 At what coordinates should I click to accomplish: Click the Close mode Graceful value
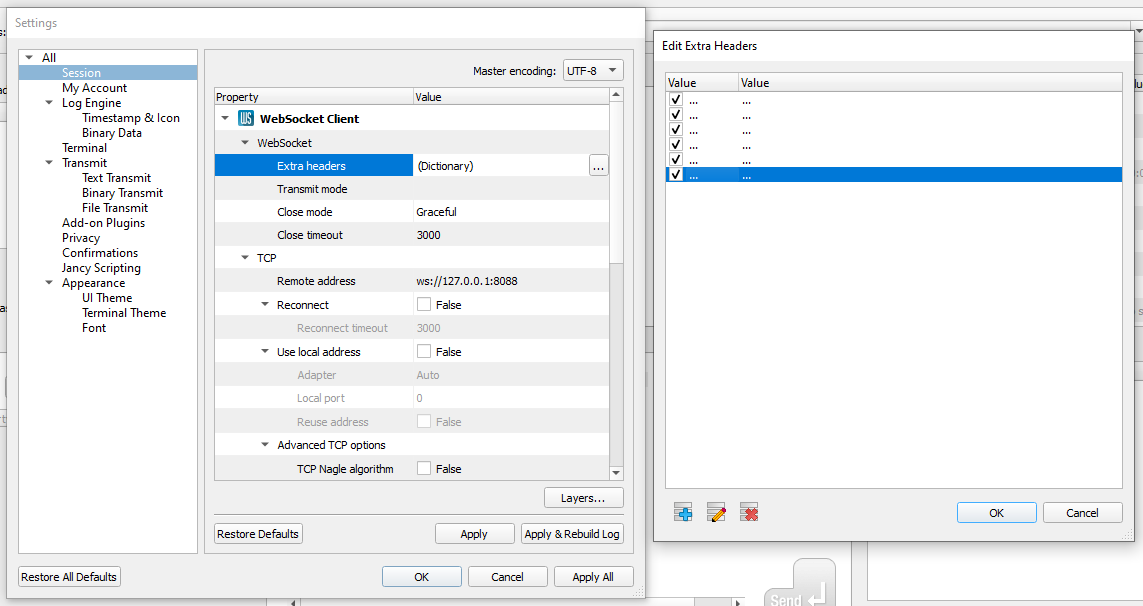437,212
